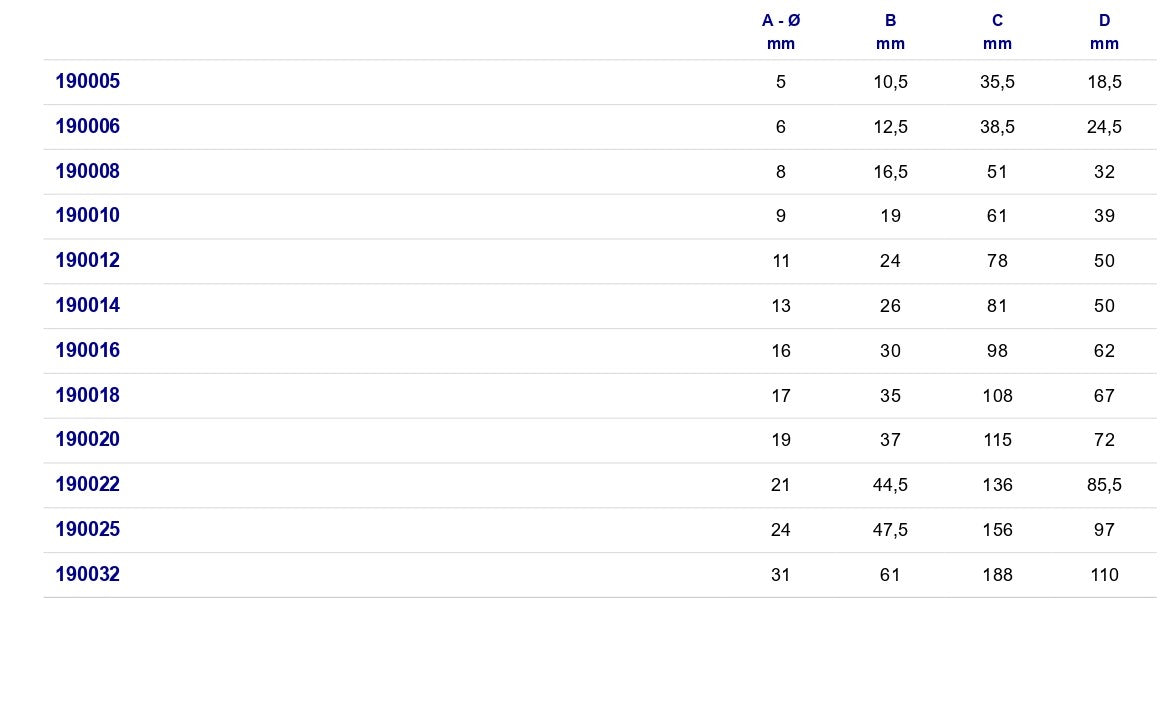Open product link 190005
The image size is (1162, 709).
[87, 81]
